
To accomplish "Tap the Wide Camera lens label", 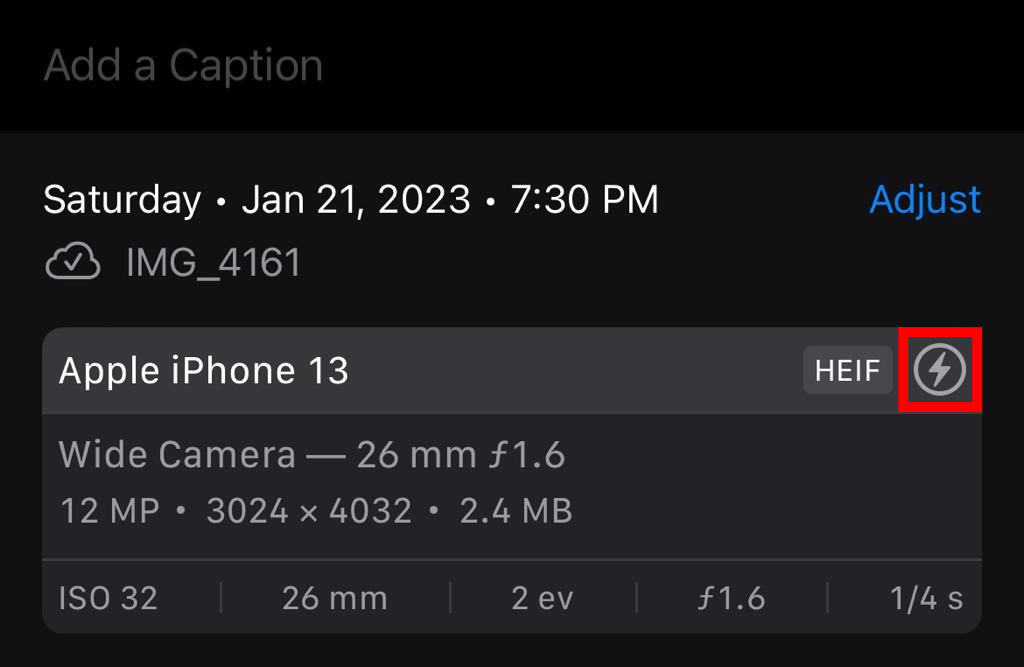I will point(177,455).
